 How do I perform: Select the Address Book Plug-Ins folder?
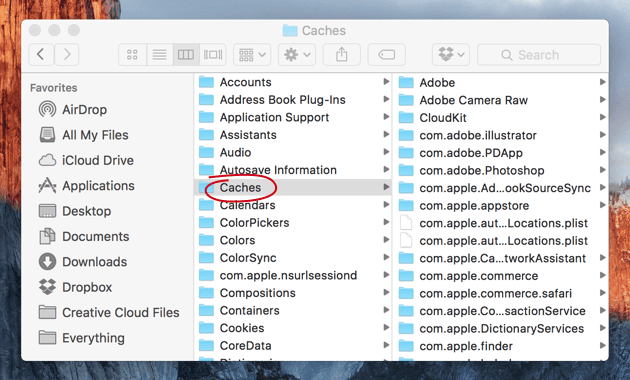(293, 100)
